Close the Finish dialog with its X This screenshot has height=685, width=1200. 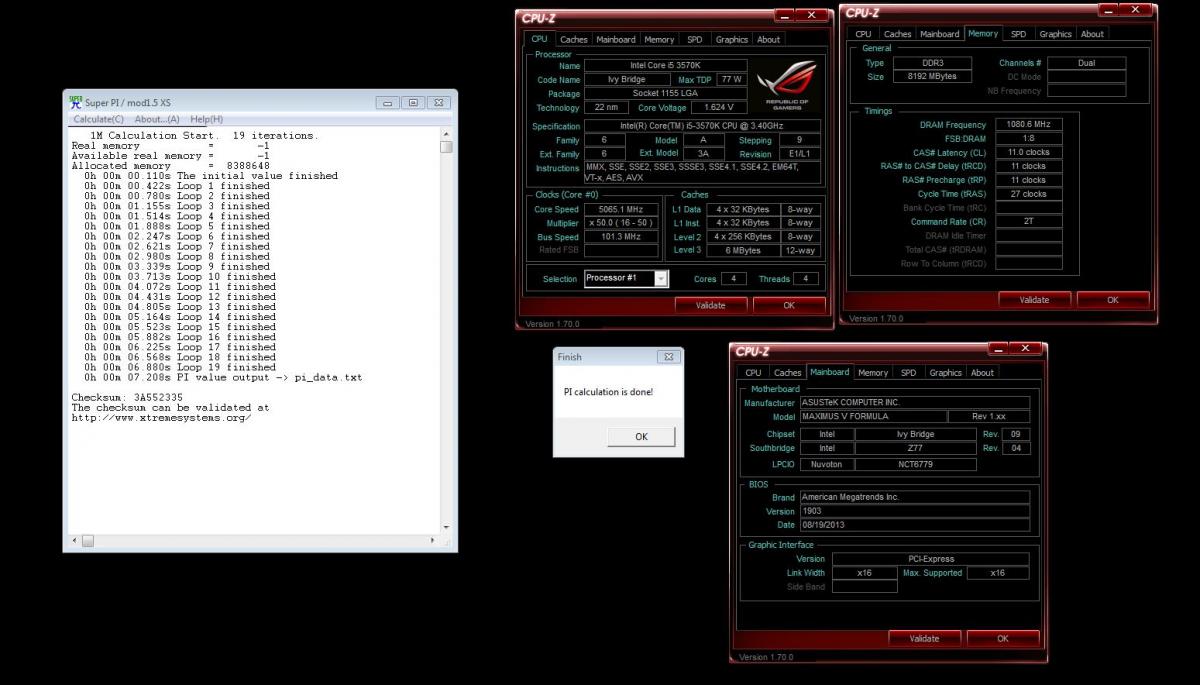[668, 357]
